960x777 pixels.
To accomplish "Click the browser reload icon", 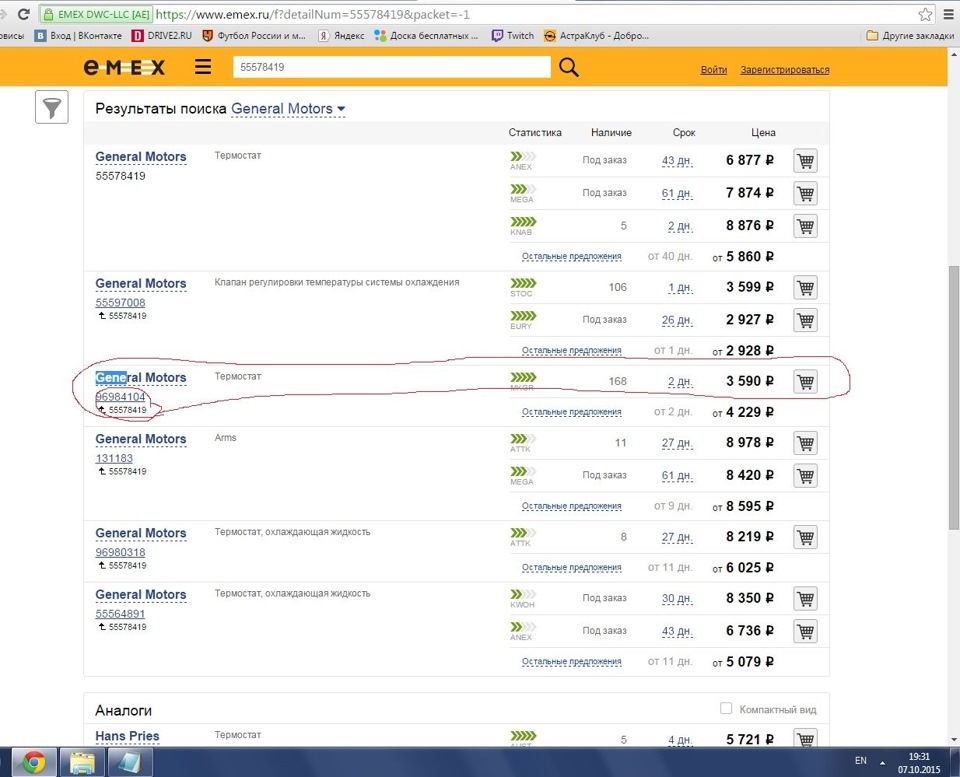I will click(23, 13).
